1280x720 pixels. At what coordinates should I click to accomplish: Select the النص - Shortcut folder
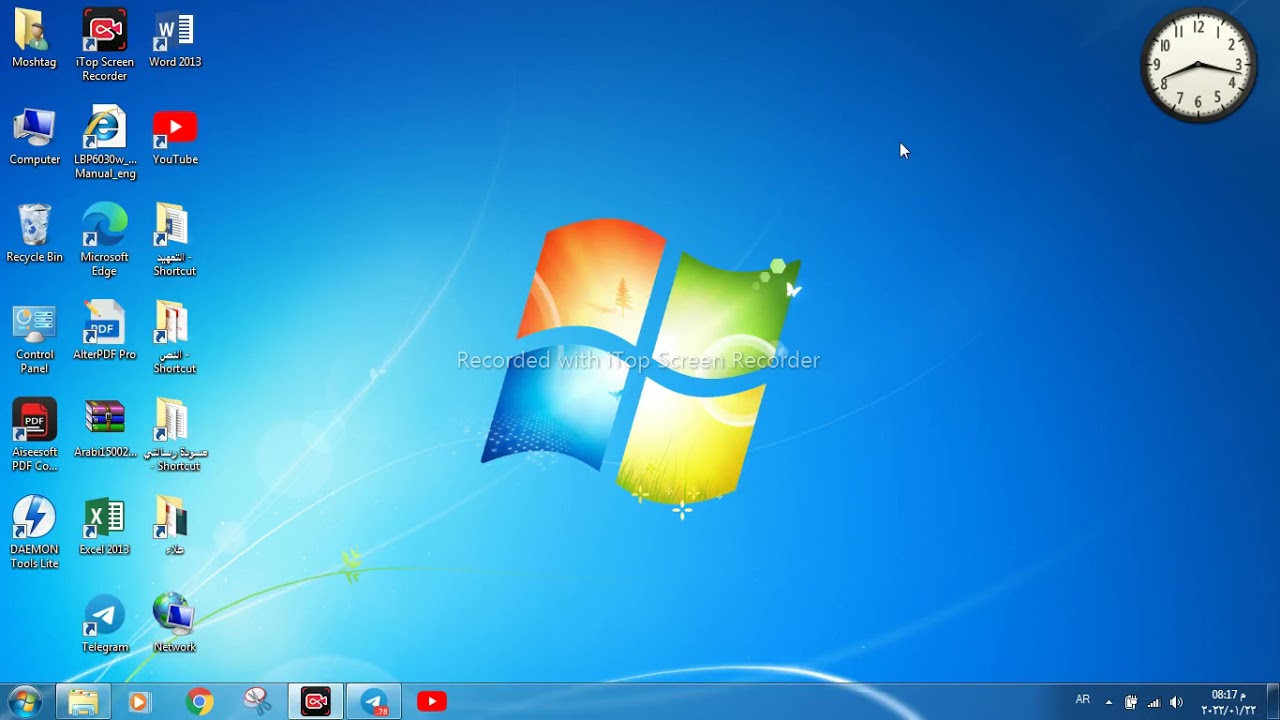(x=175, y=338)
